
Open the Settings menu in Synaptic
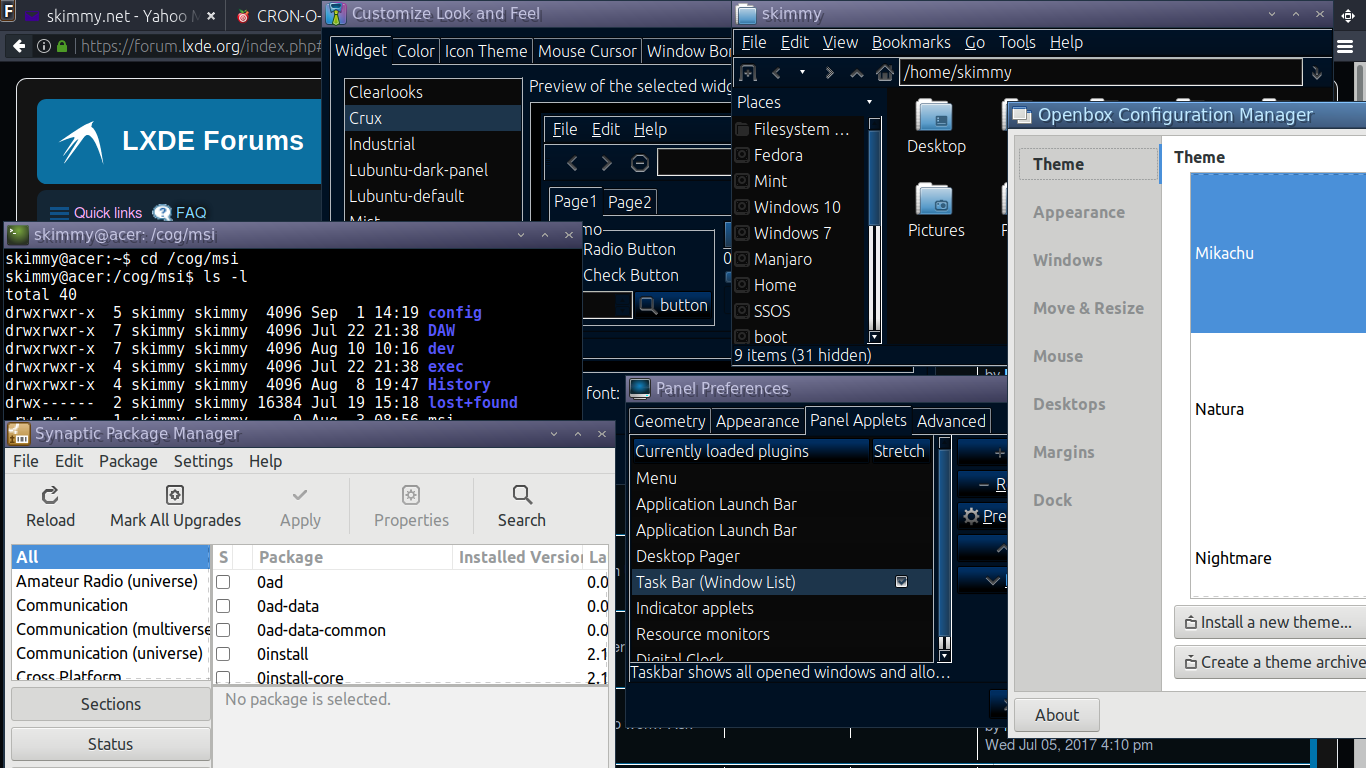[x=203, y=461]
